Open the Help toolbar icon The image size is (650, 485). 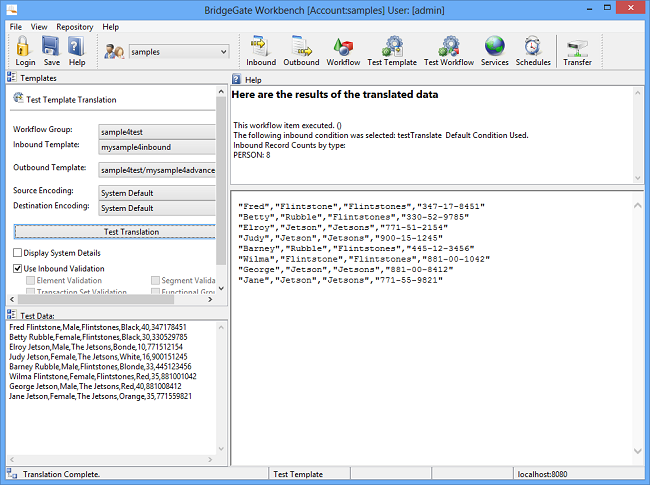coord(76,46)
